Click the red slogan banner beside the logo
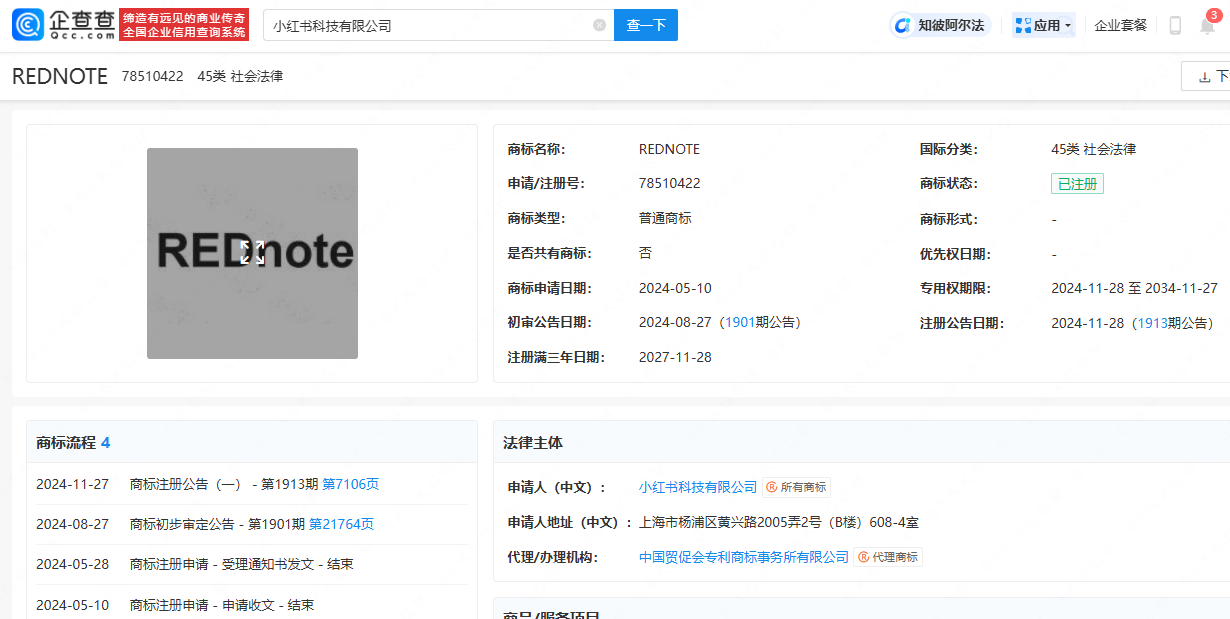This screenshot has width=1230, height=619. pos(184,25)
